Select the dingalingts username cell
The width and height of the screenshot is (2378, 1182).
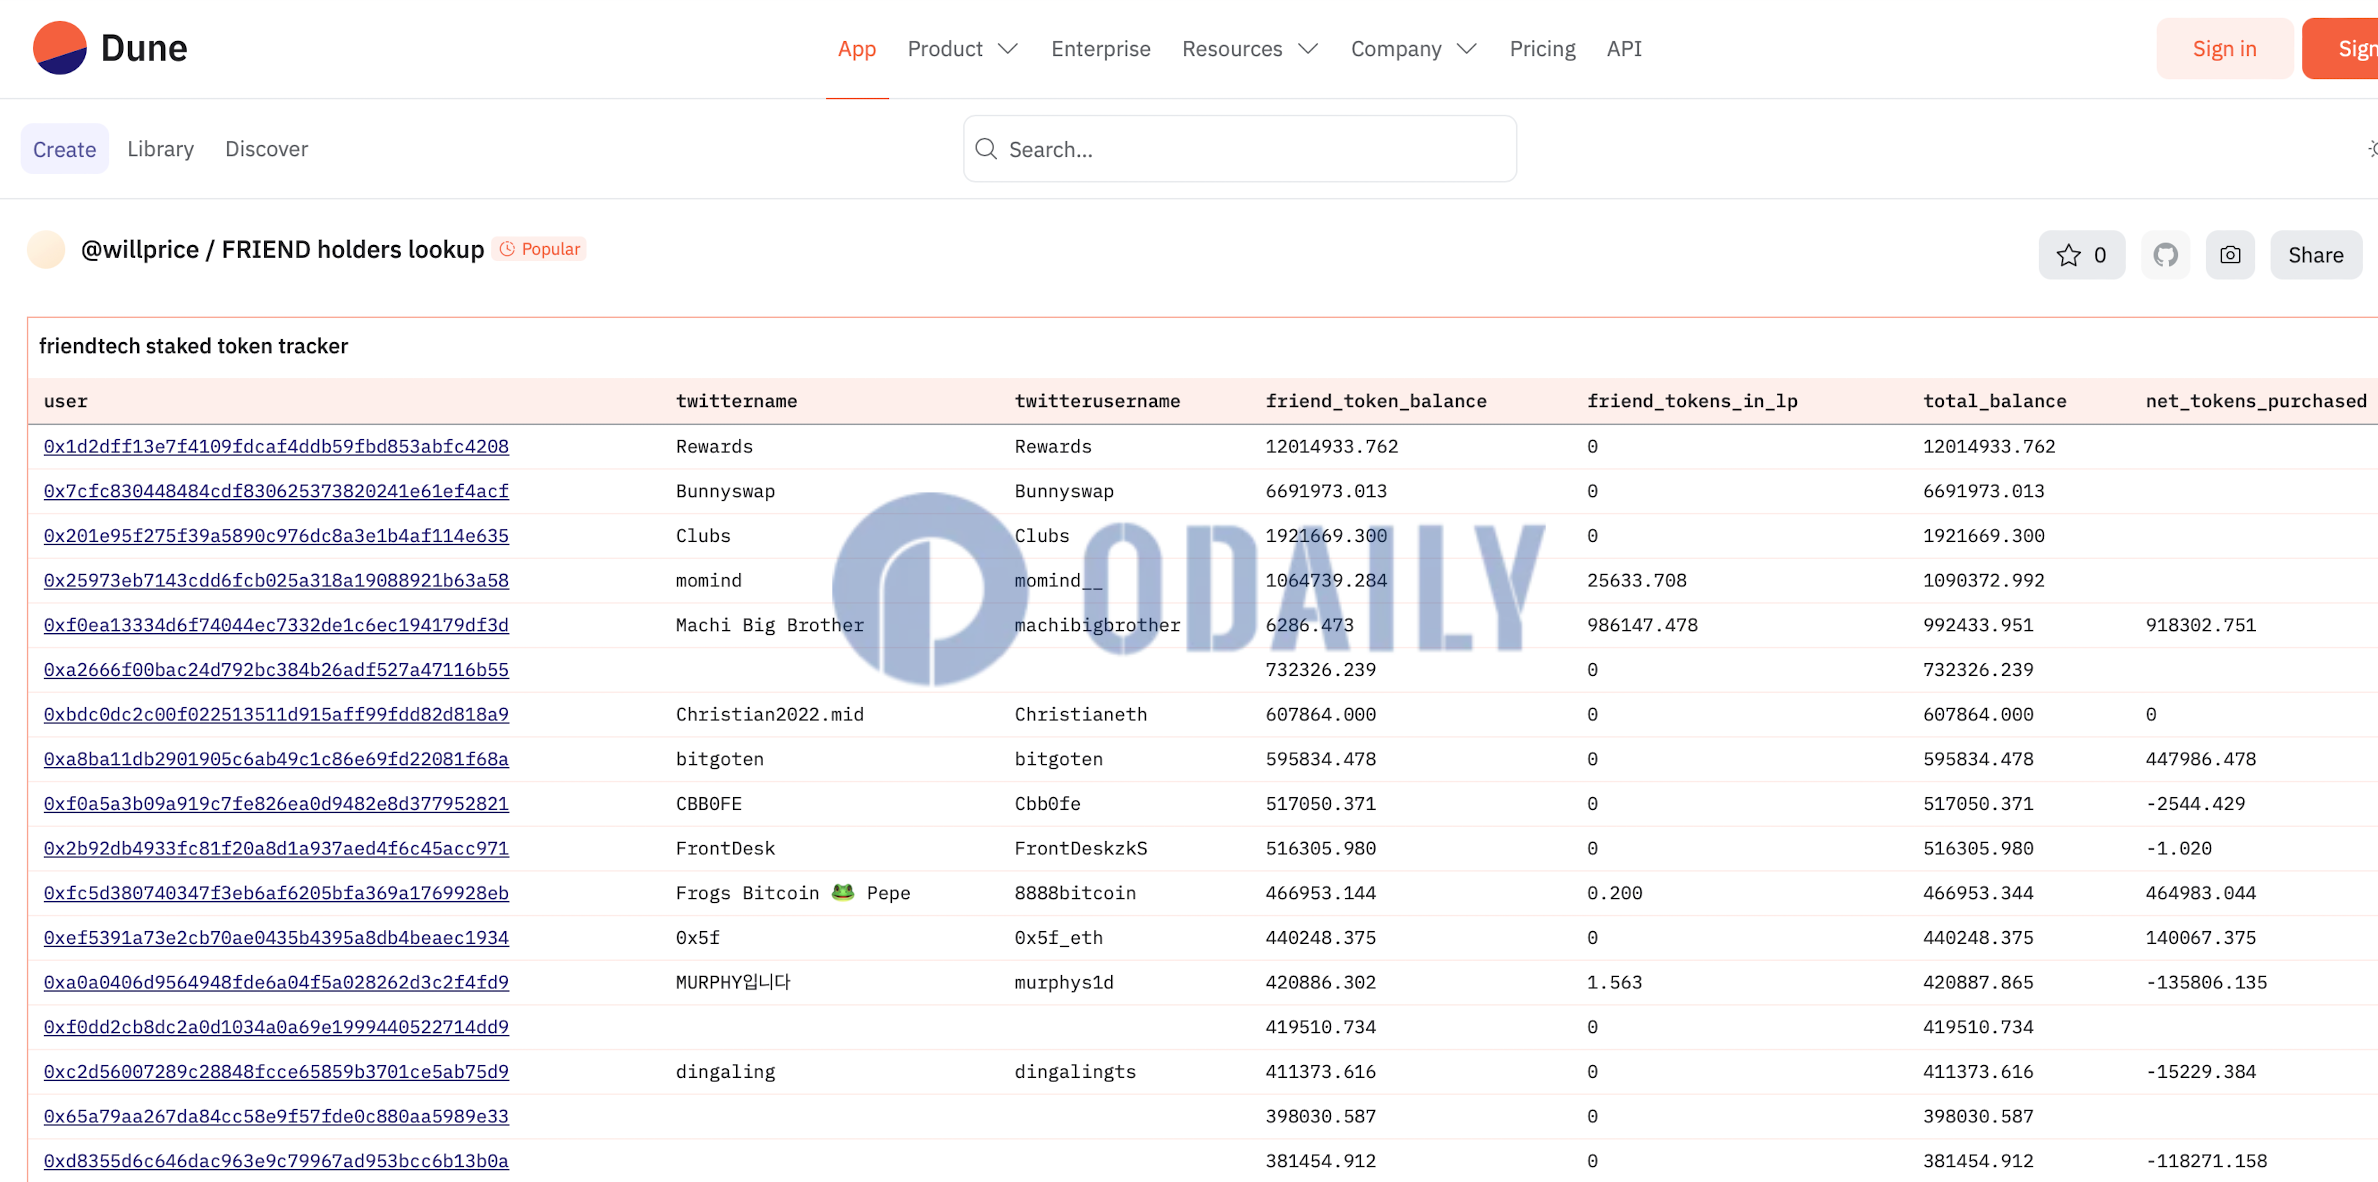coord(1075,1071)
